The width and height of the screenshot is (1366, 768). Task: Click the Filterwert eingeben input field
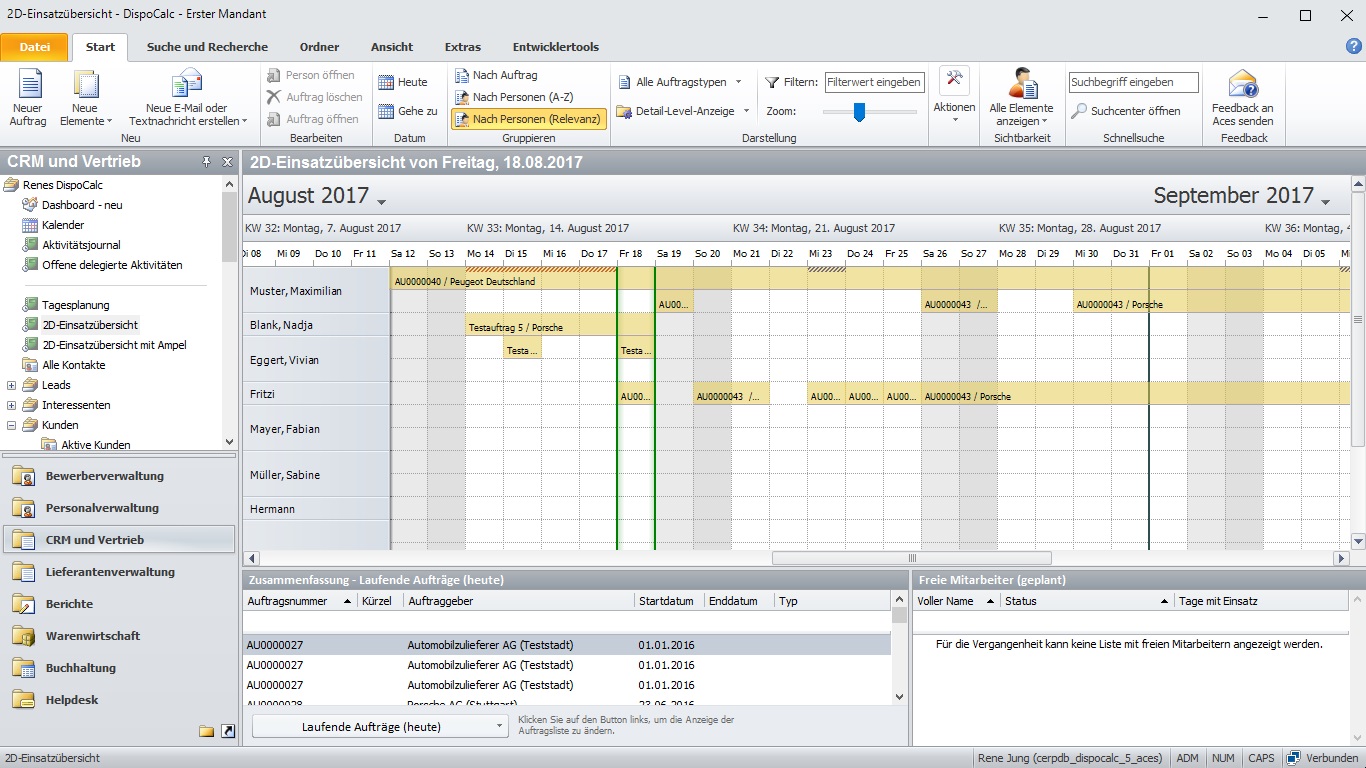[874, 82]
